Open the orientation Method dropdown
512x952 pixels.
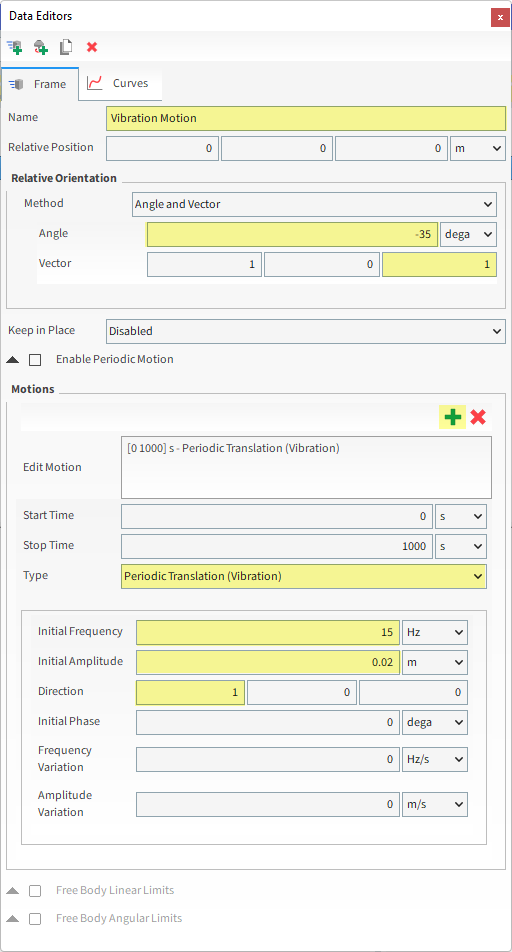coord(314,205)
